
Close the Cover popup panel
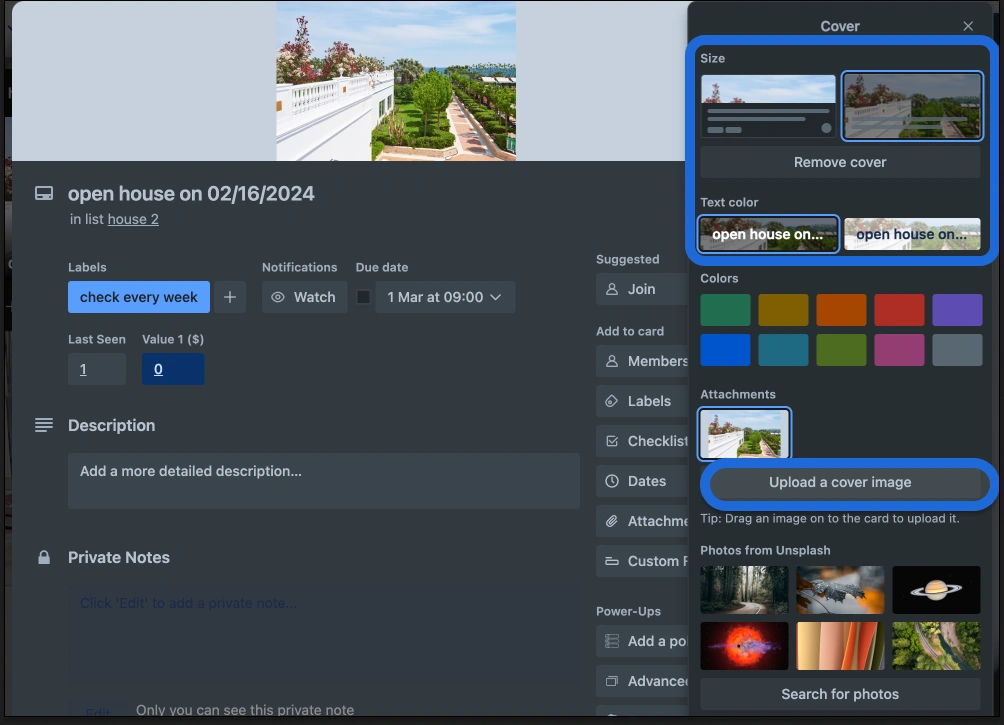point(968,26)
